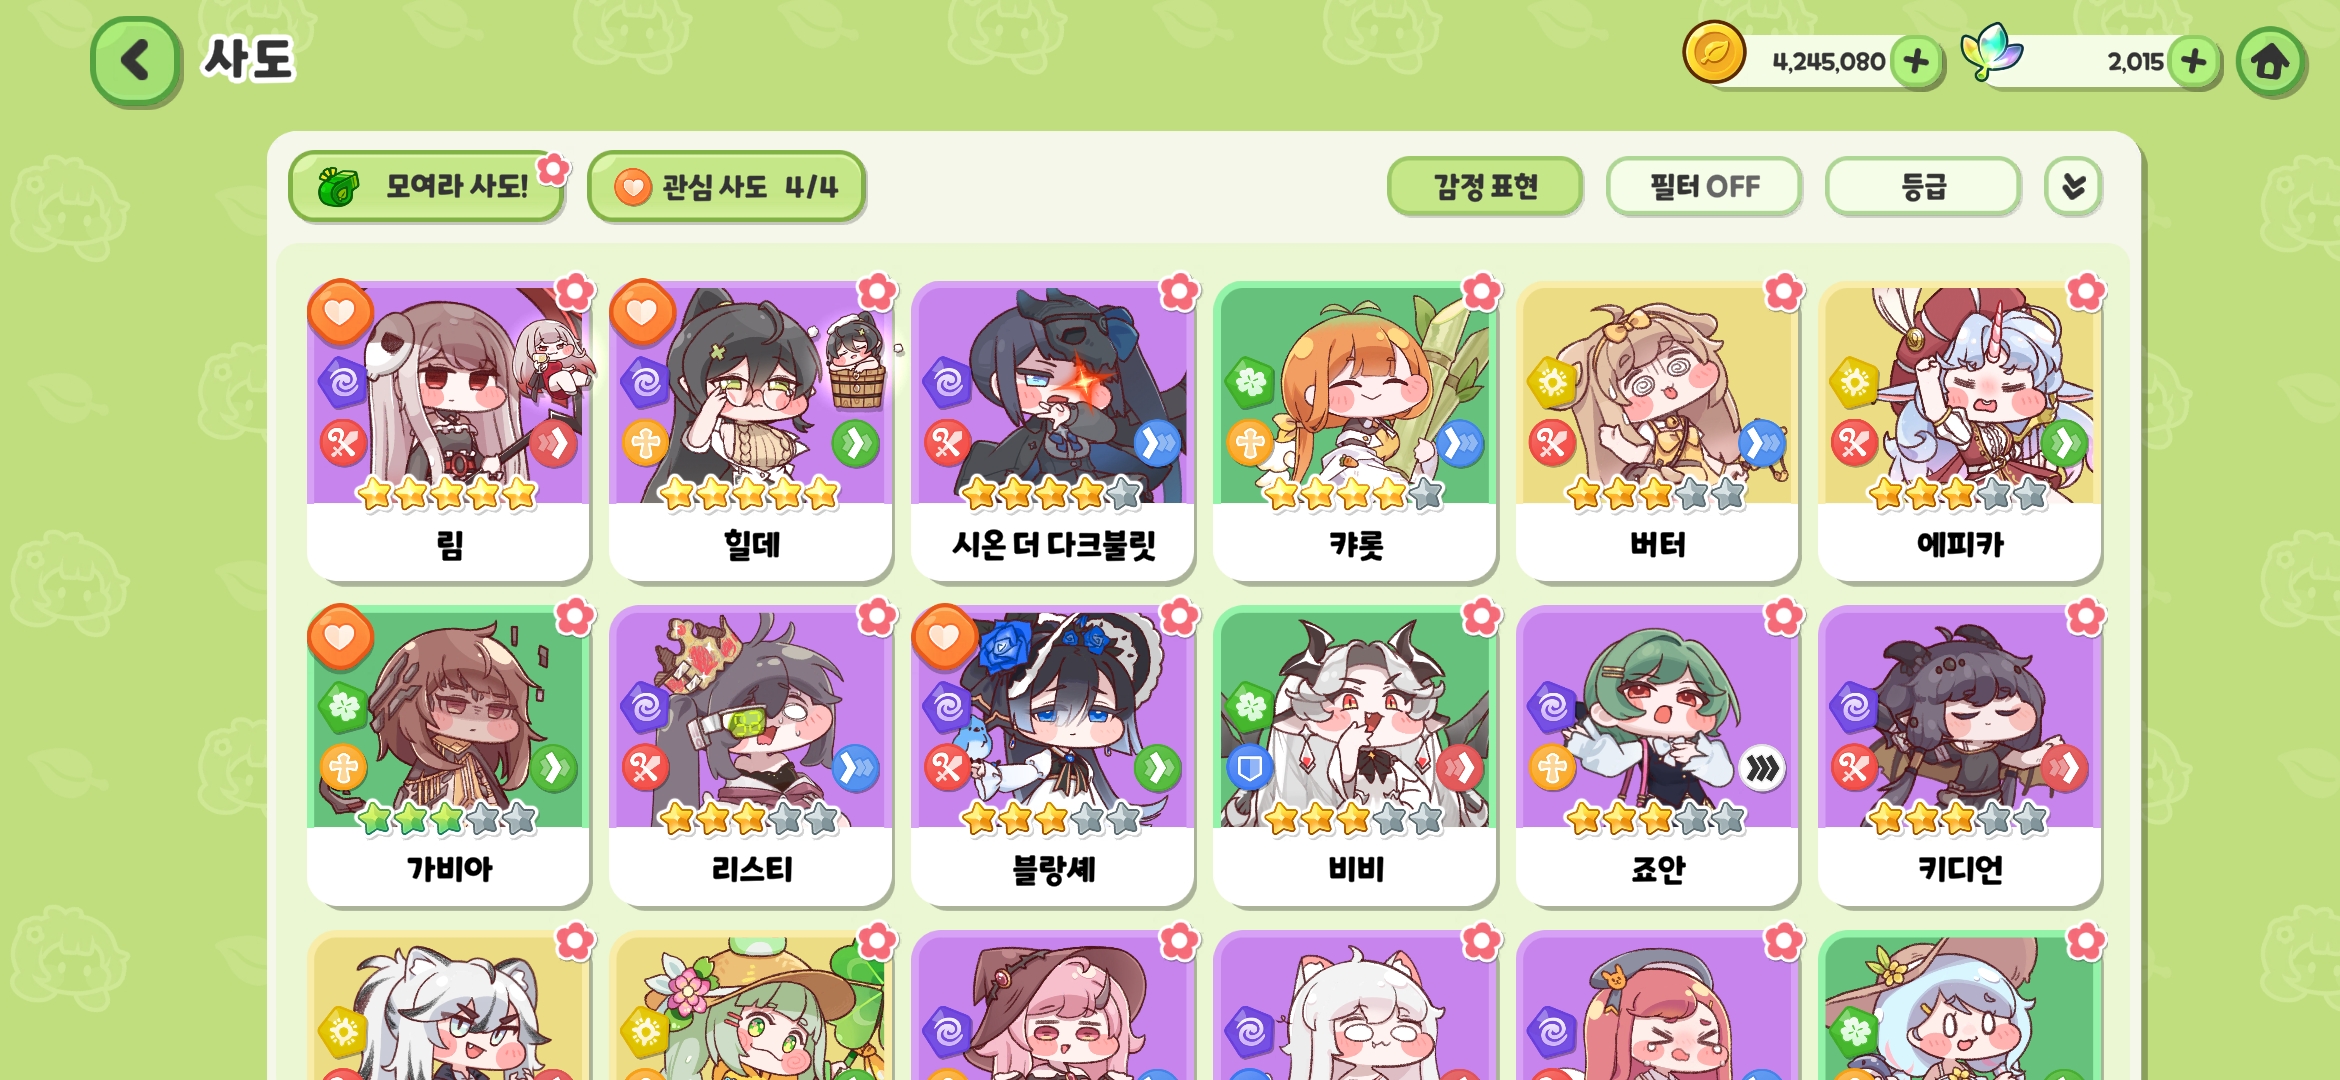
Task: Go back with the green arrow button
Action: tap(136, 61)
